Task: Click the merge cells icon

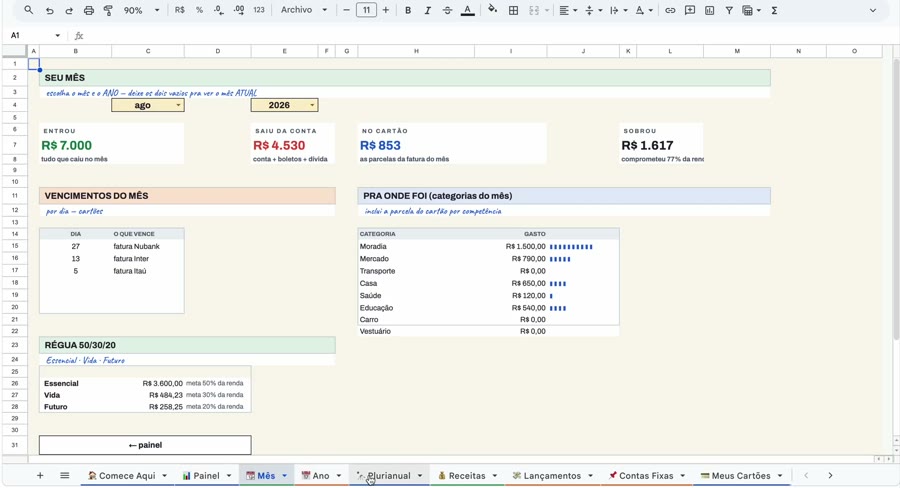Action: 534,10
